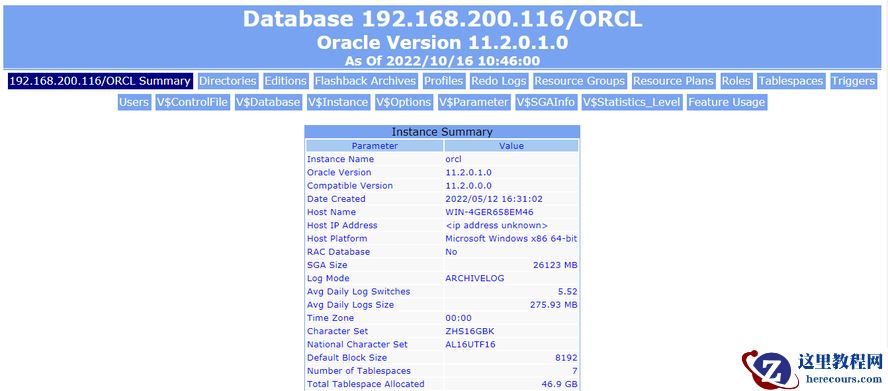Viewport: 888px width, 391px height.
Task: Switch to the Editions tab
Action: click(x=285, y=81)
